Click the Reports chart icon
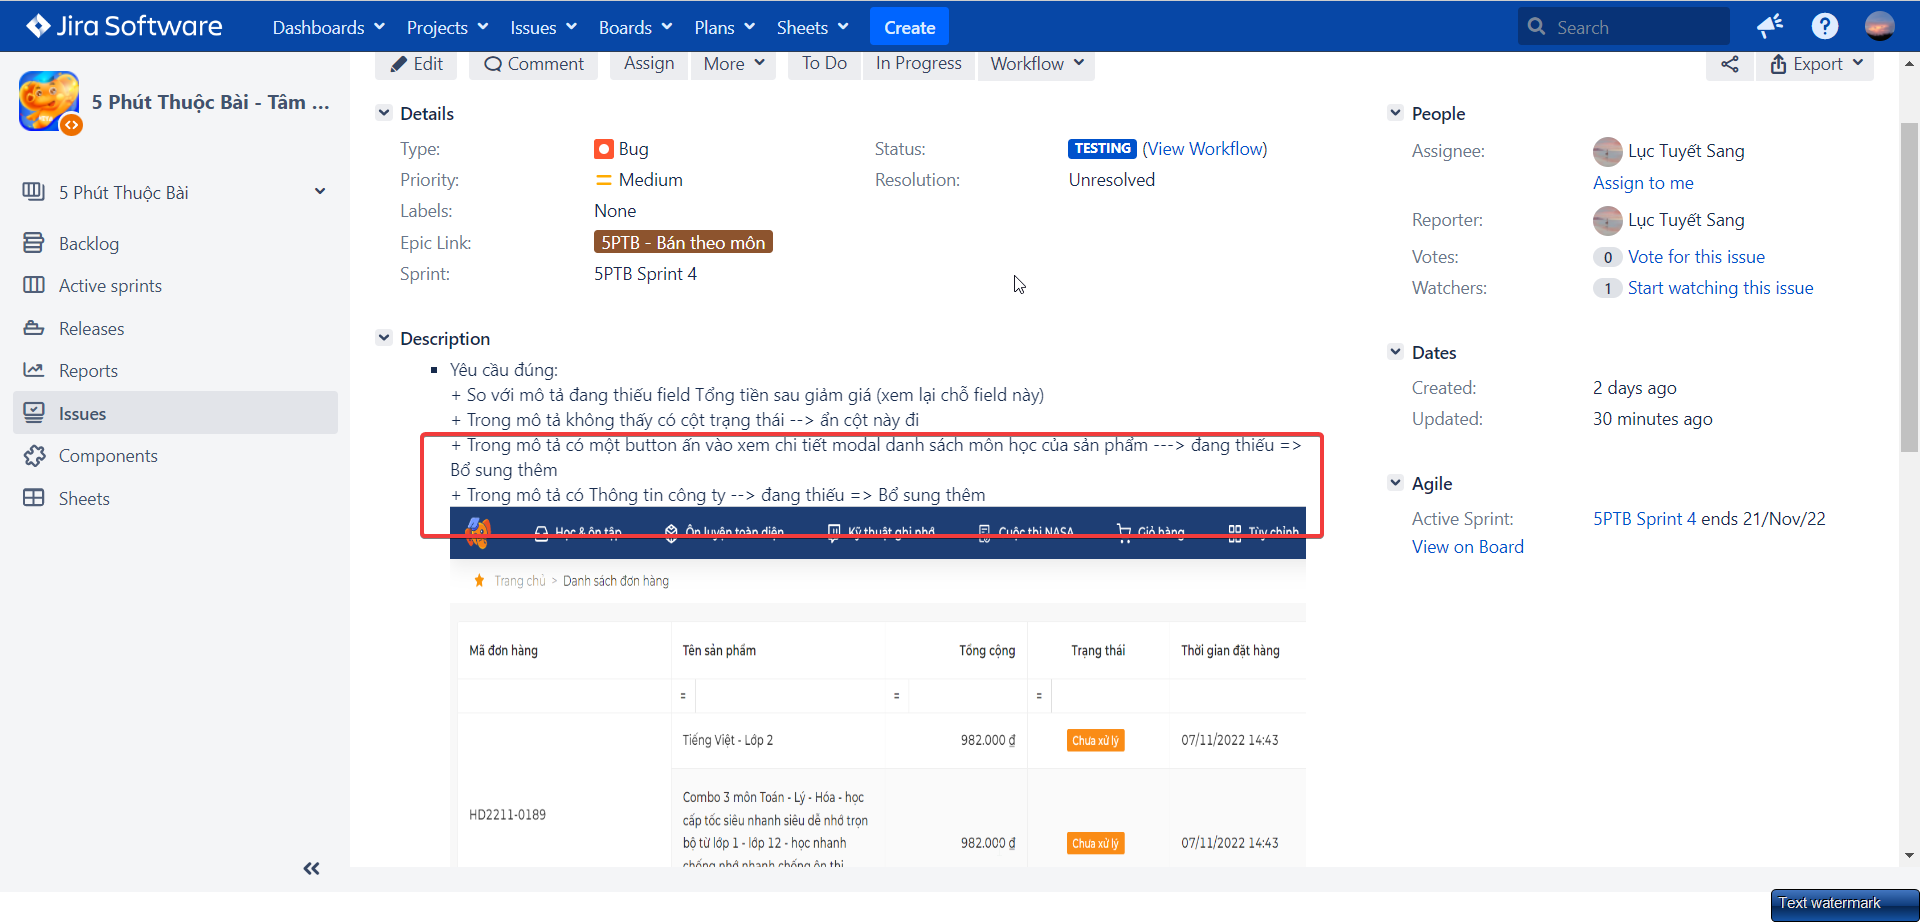This screenshot has height=922, width=1920. 34,370
